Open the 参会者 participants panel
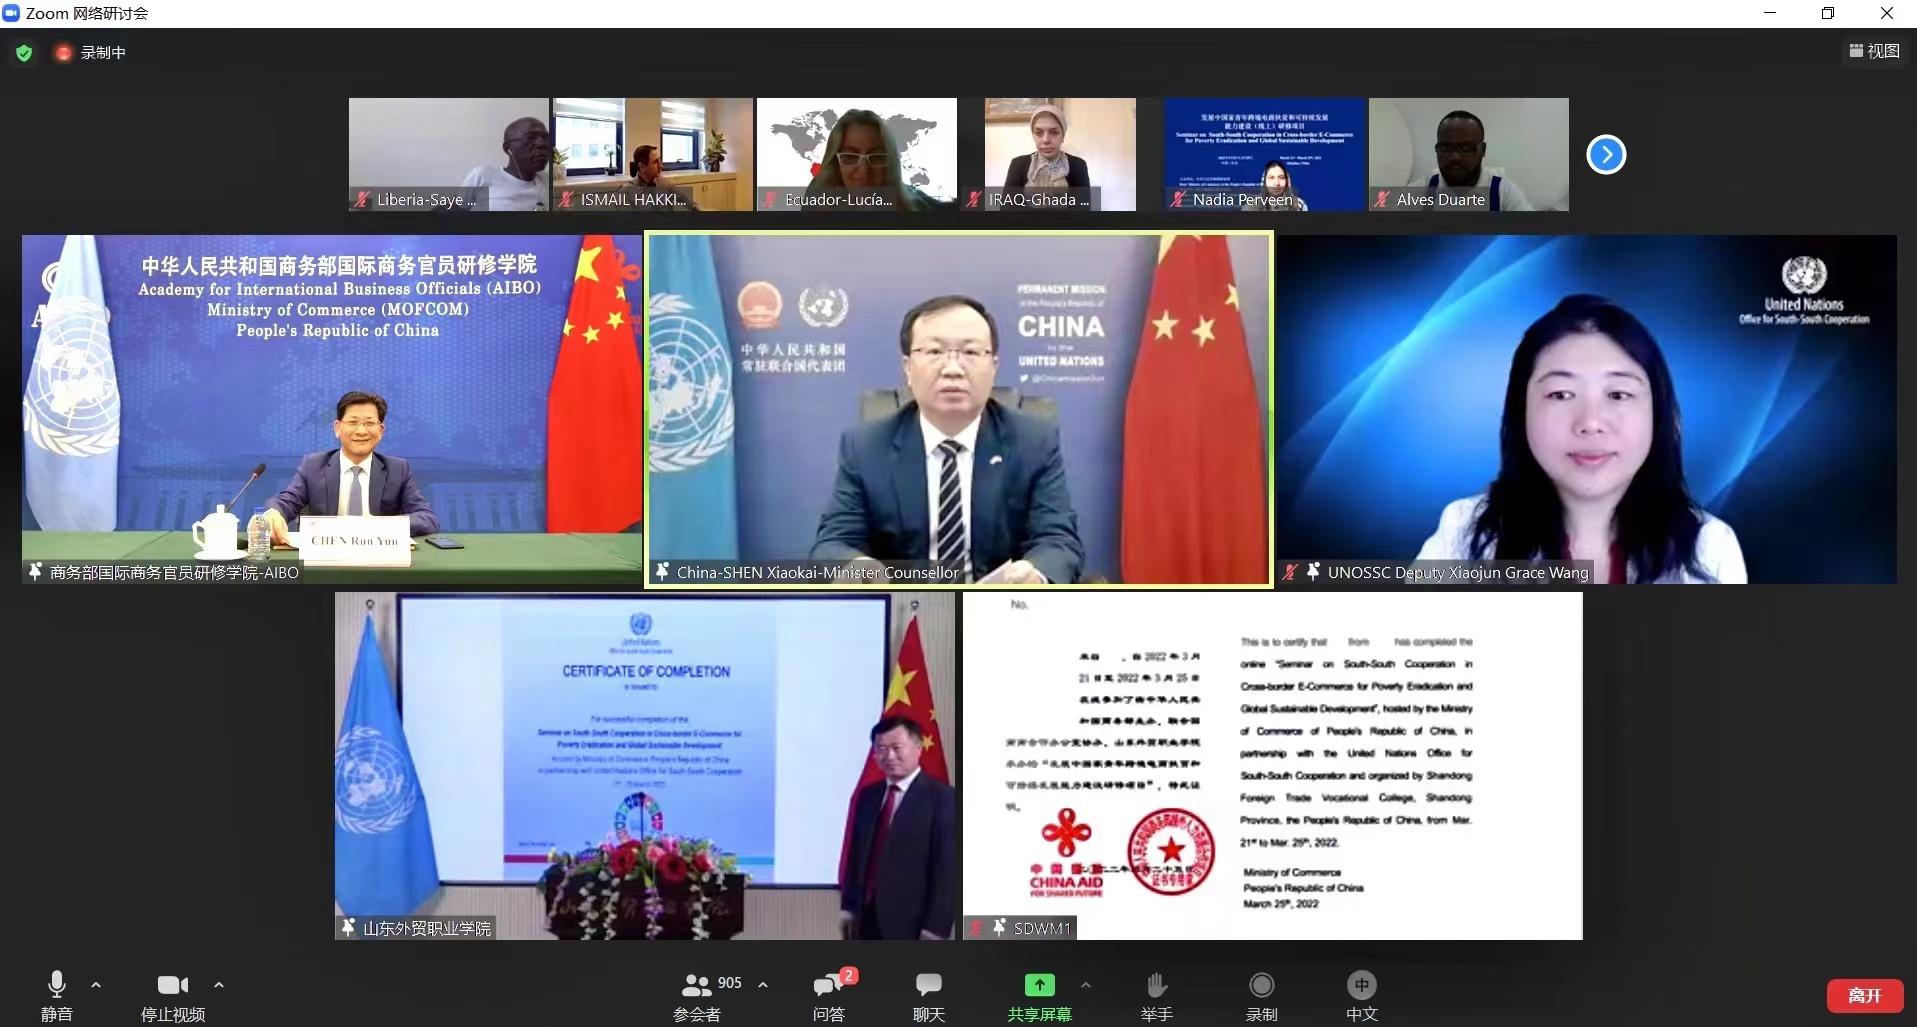The height and width of the screenshot is (1027, 1917). coord(697,997)
